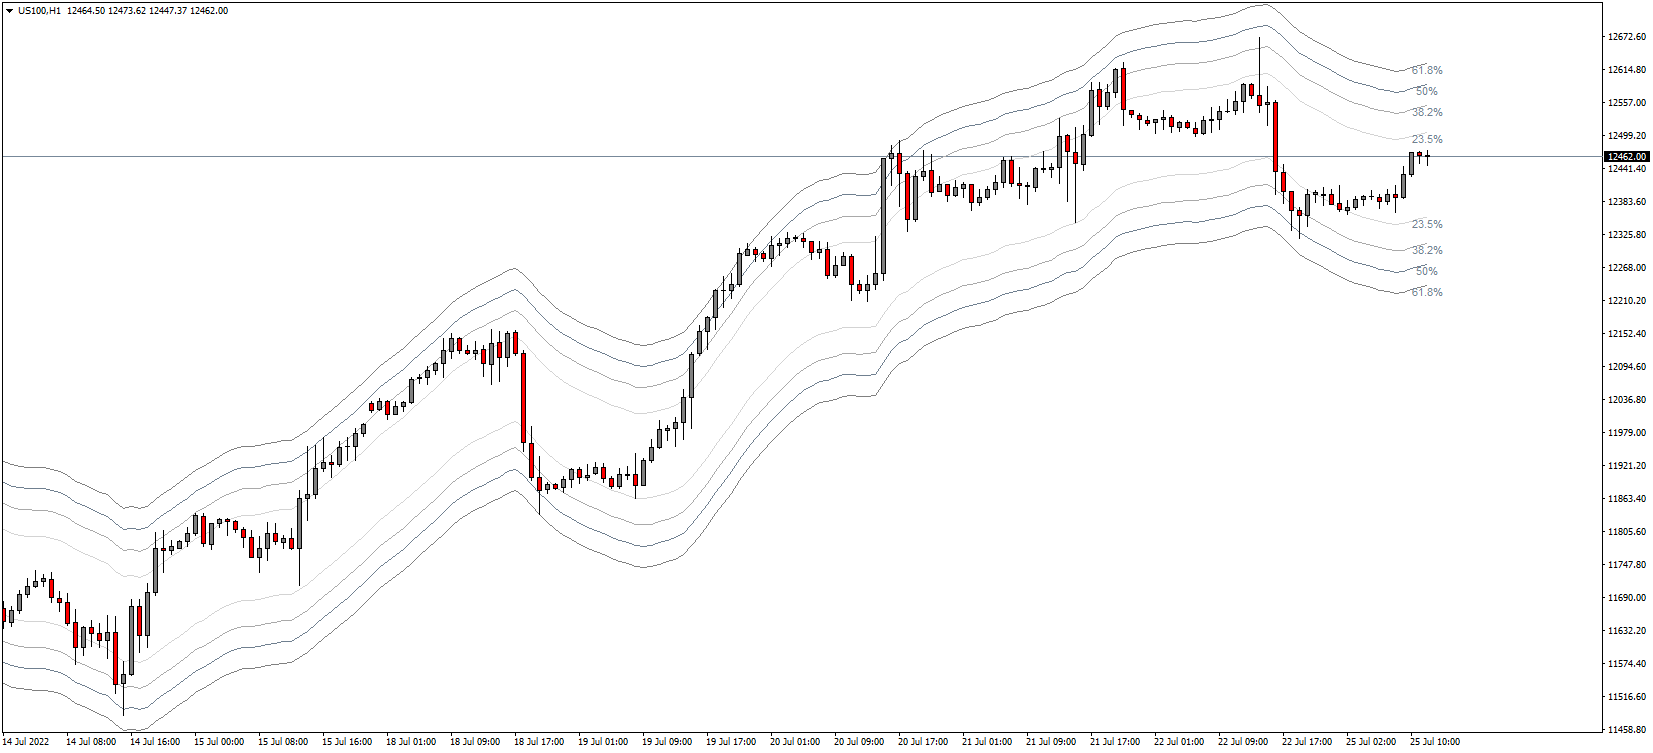1653x753 pixels.
Task: Select the upper band 38.2% Fibonacci label
Action: [x=1427, y=112]
